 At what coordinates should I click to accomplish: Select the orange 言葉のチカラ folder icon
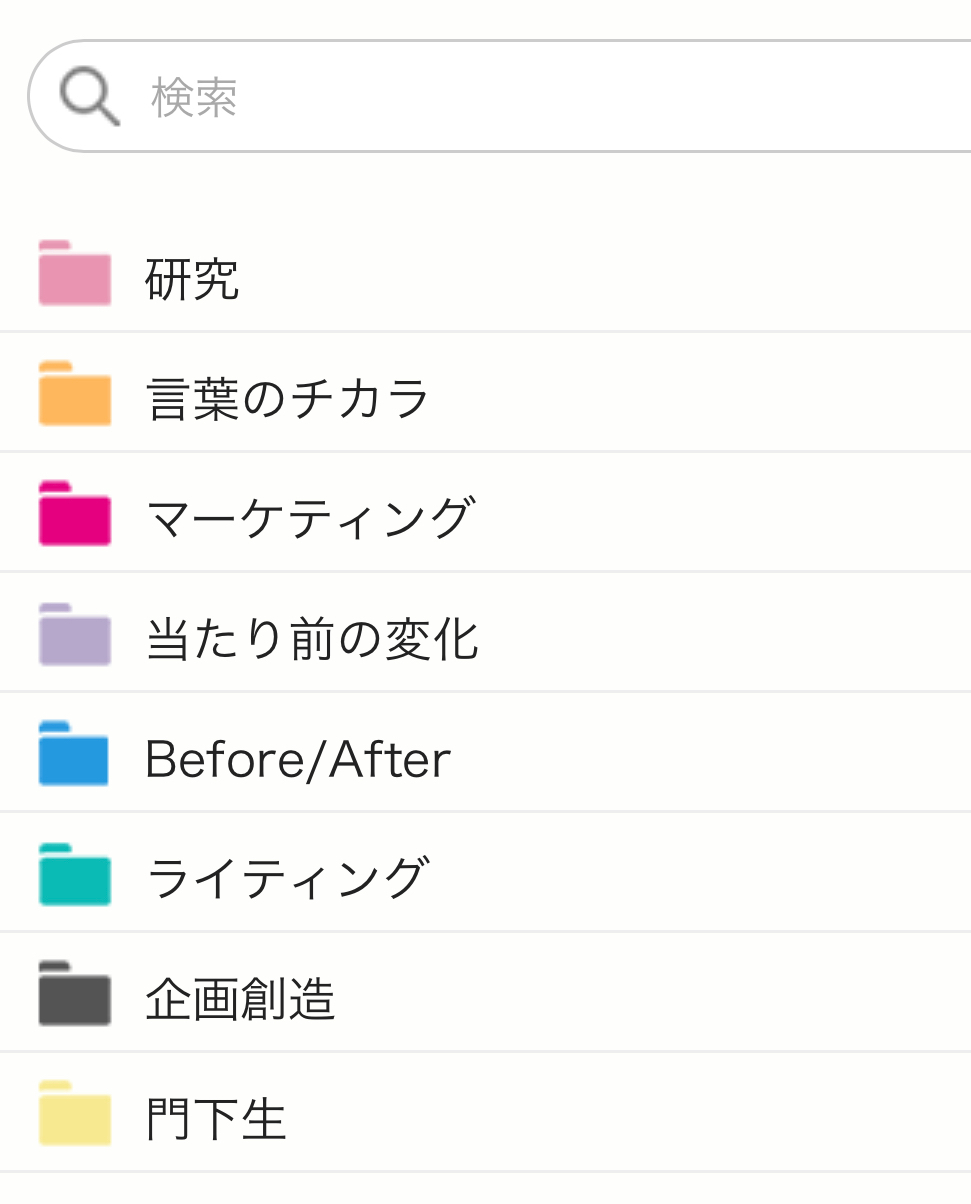coord(75,393)
